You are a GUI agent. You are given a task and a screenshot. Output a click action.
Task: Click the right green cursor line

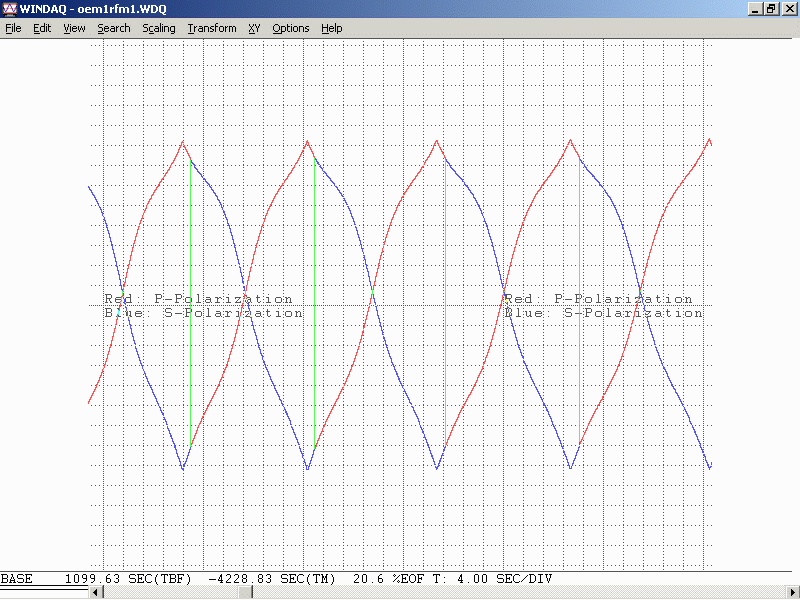pos(315,300)
